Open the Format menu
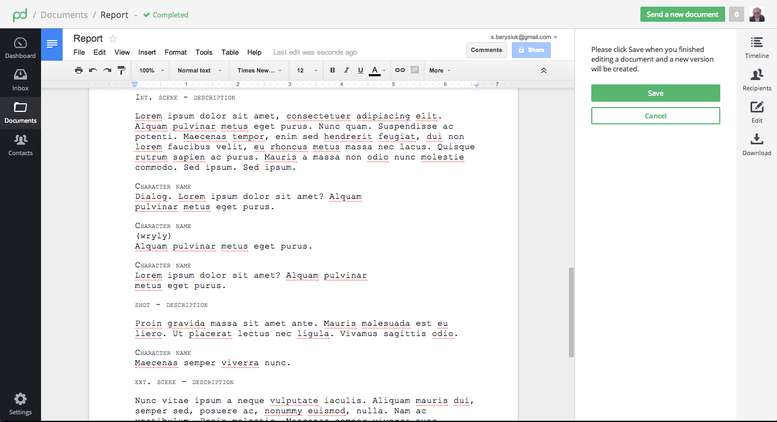The height and width of the screenshot is (422, 777). (x=175, y=52)
